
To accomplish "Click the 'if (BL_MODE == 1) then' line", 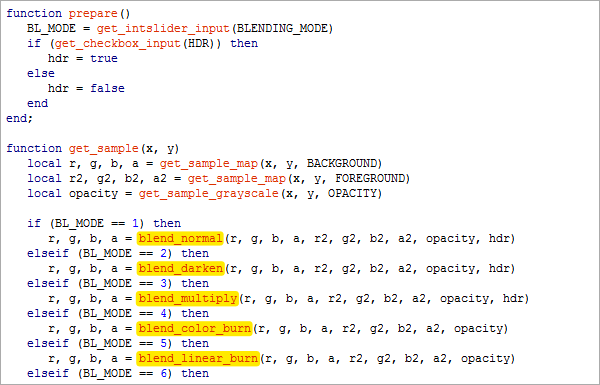I will [x=104, y=223].
